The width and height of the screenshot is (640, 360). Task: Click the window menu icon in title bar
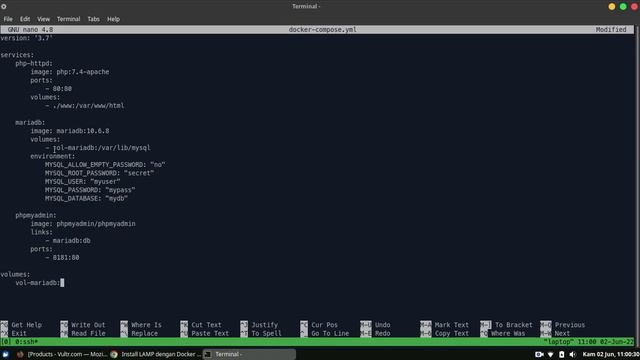(x=4, y=7)
